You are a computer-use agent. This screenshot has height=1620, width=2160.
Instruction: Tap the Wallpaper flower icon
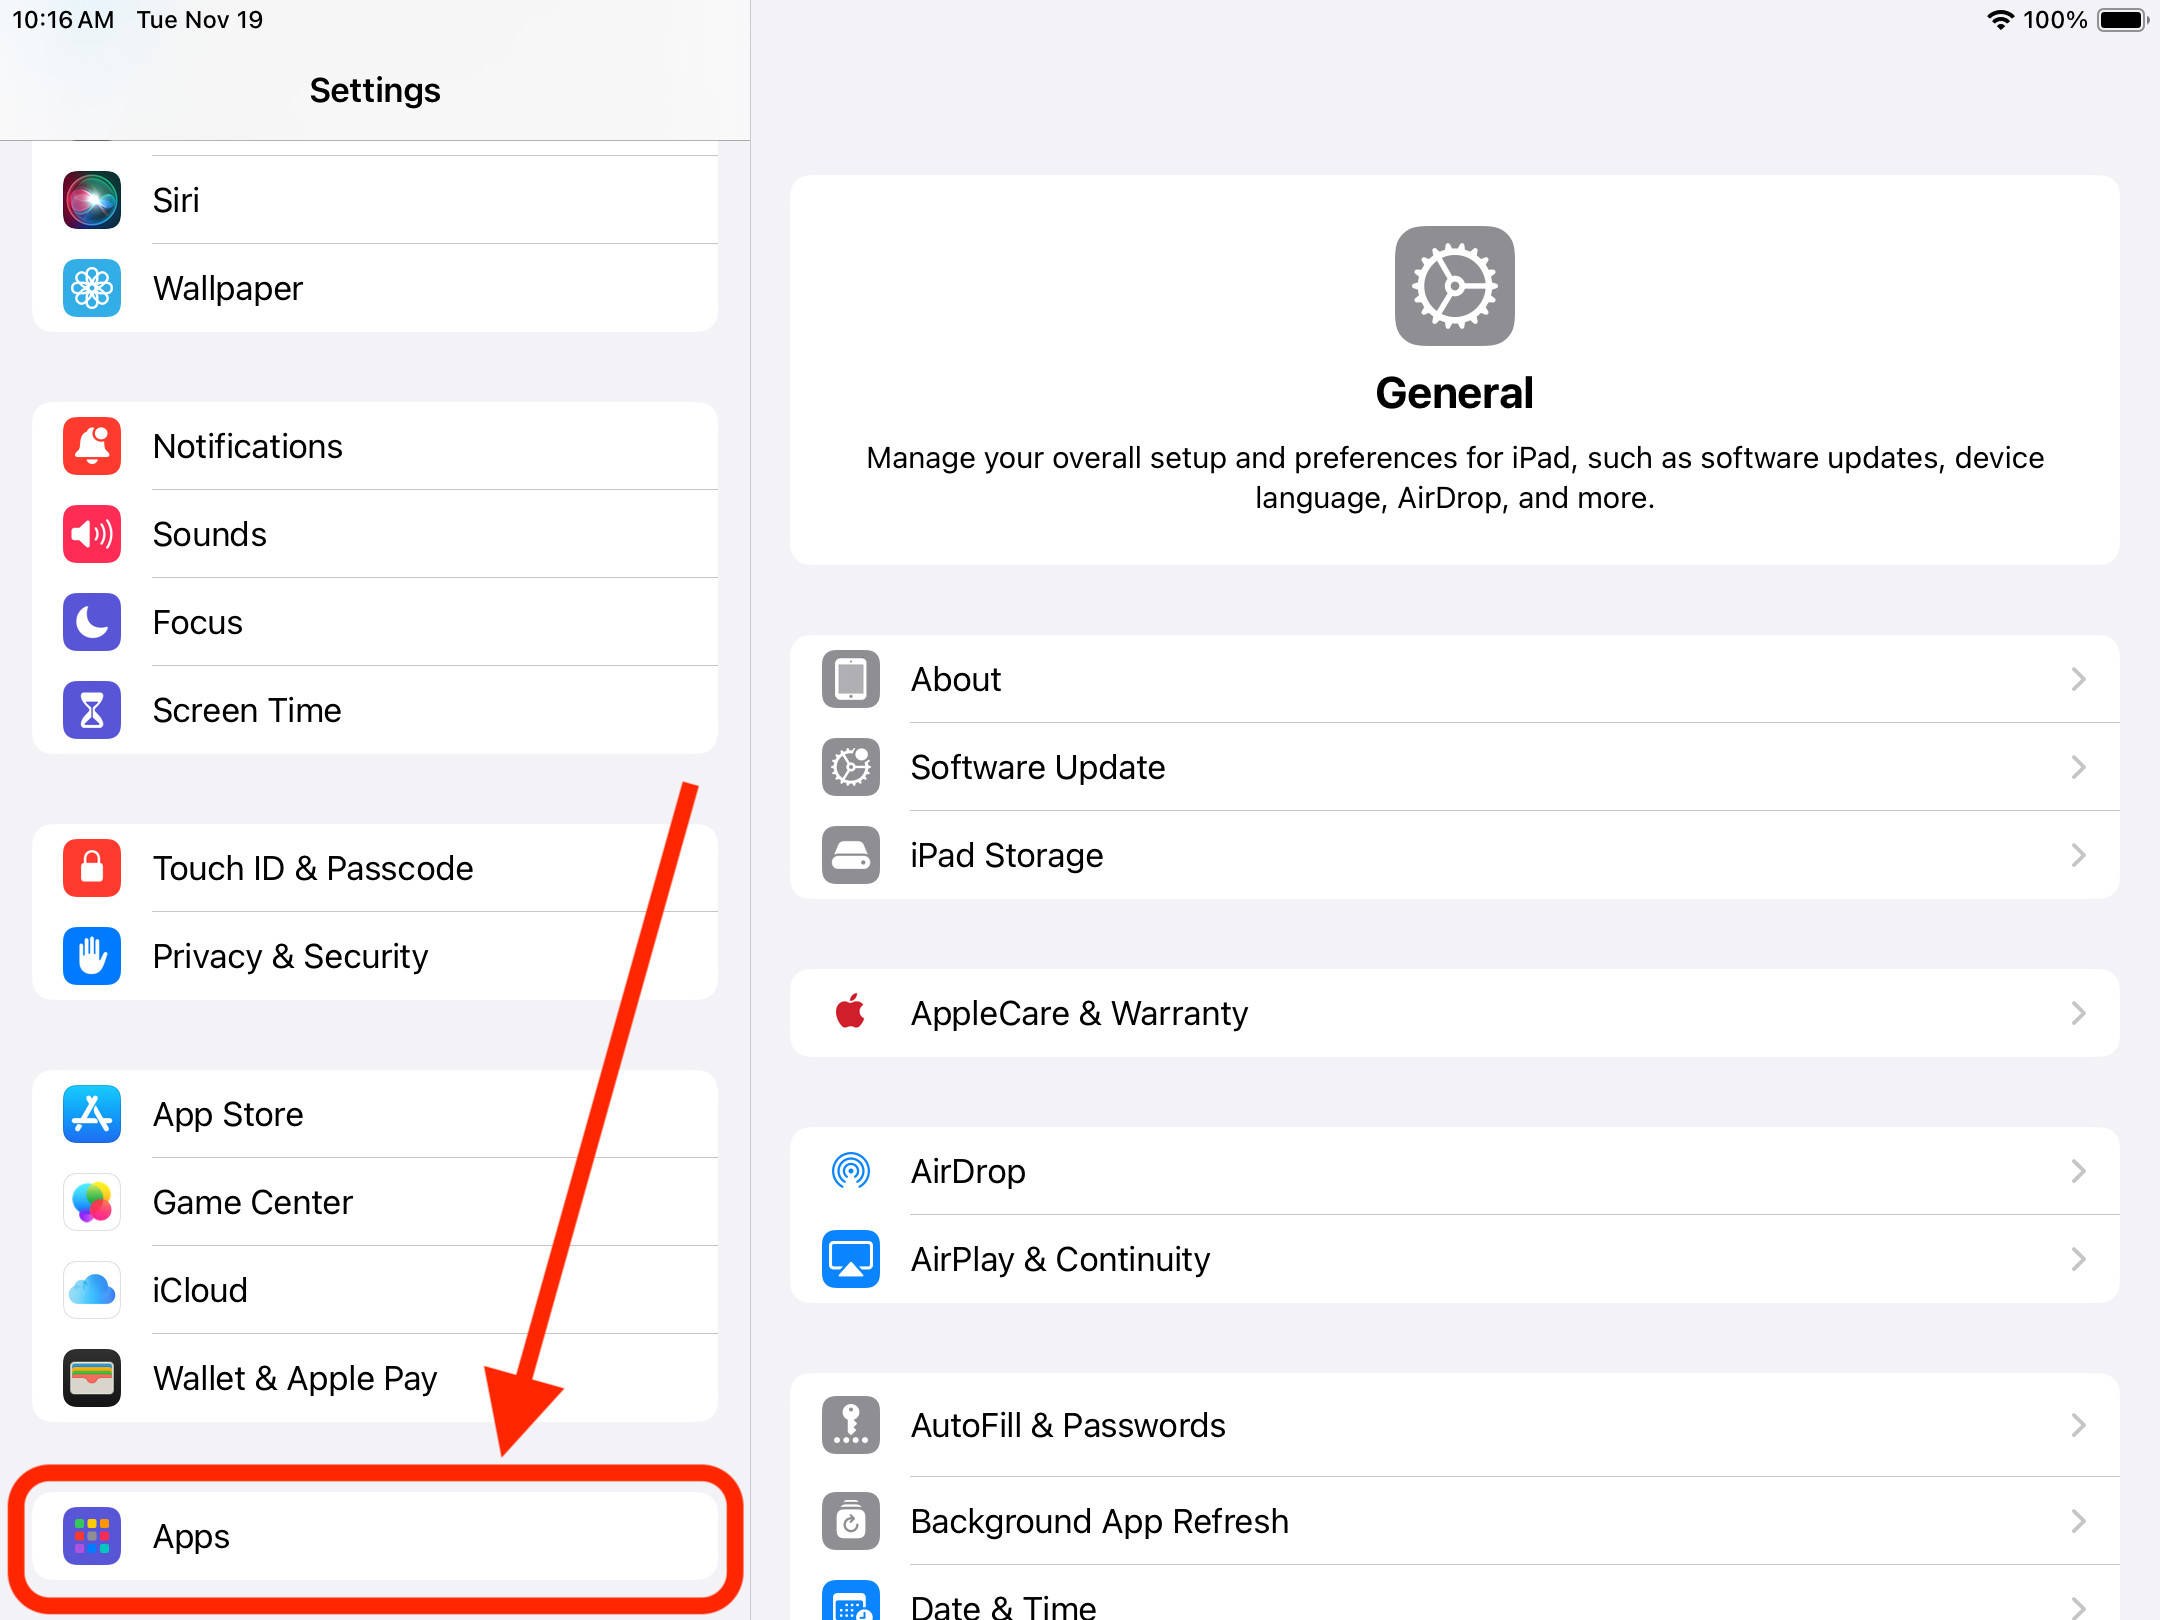92,288
